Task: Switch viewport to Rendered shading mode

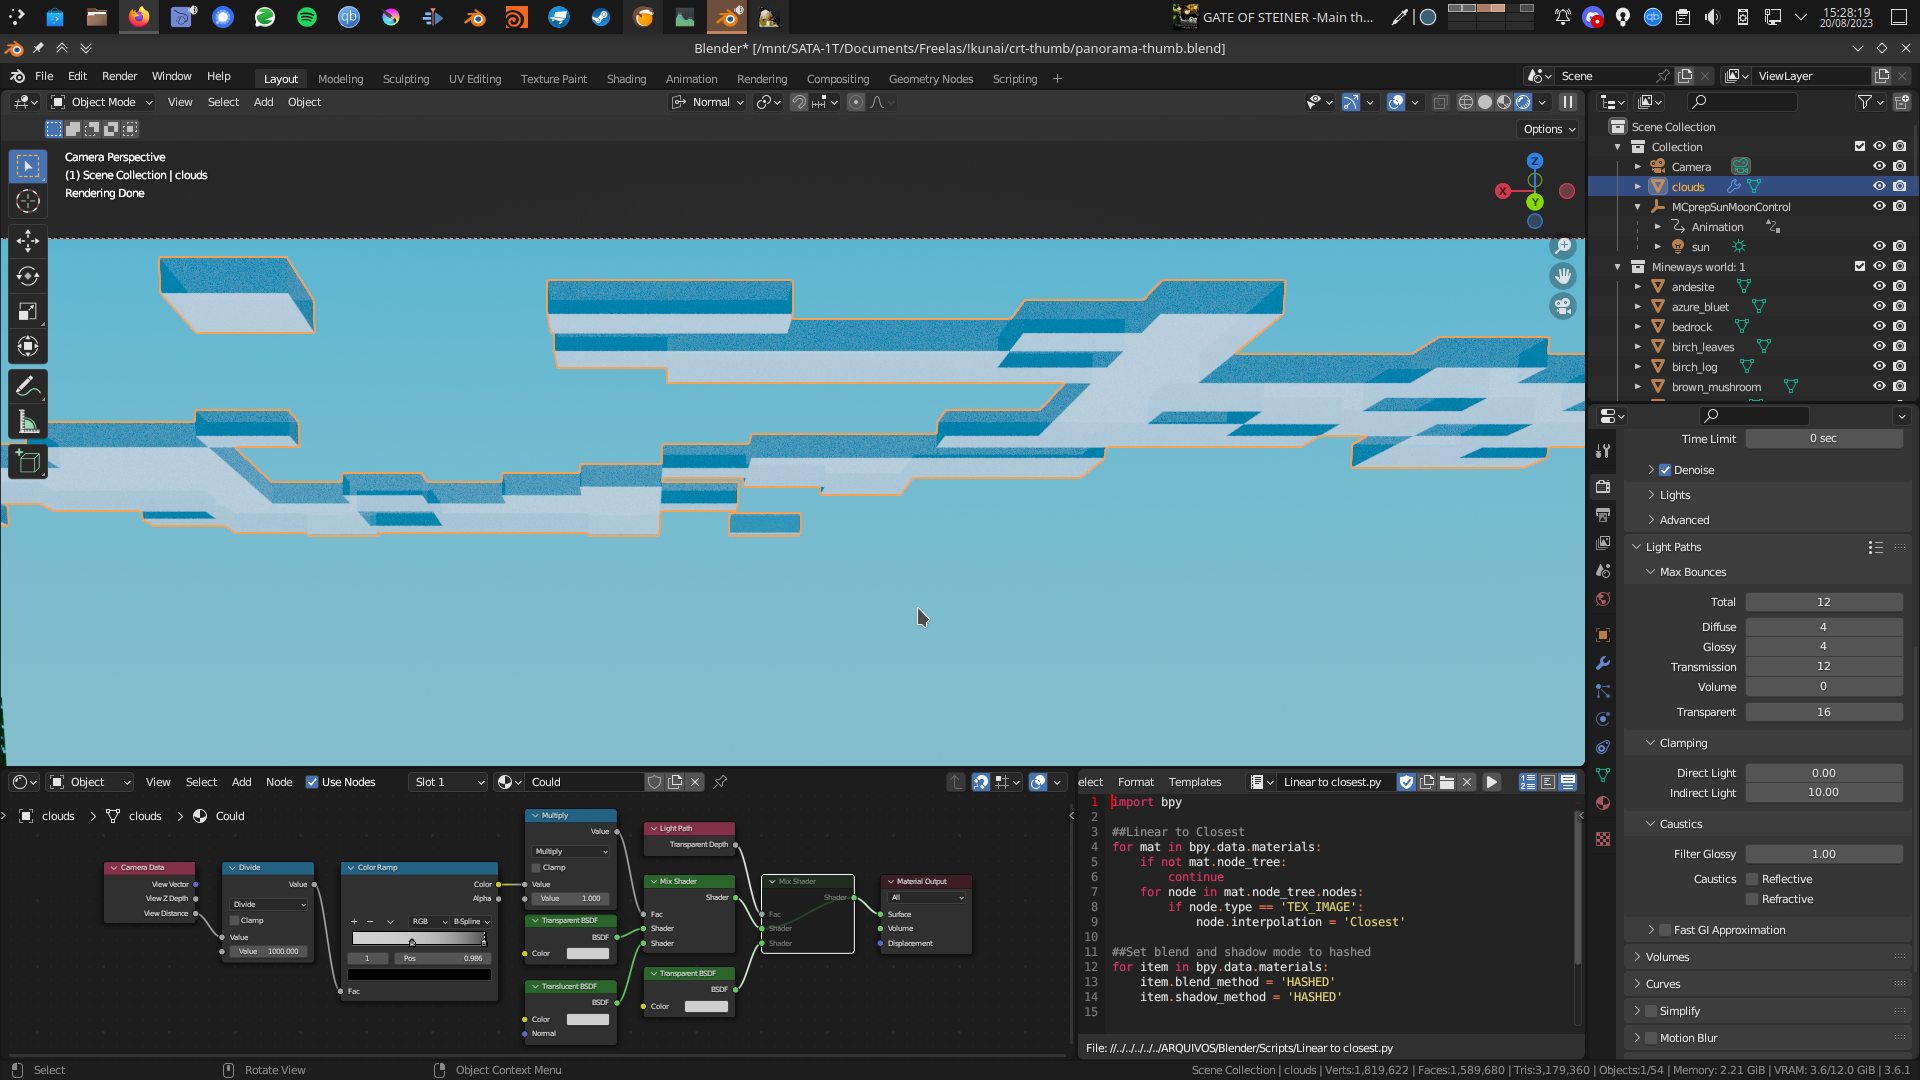Action: coord(1522,102)
